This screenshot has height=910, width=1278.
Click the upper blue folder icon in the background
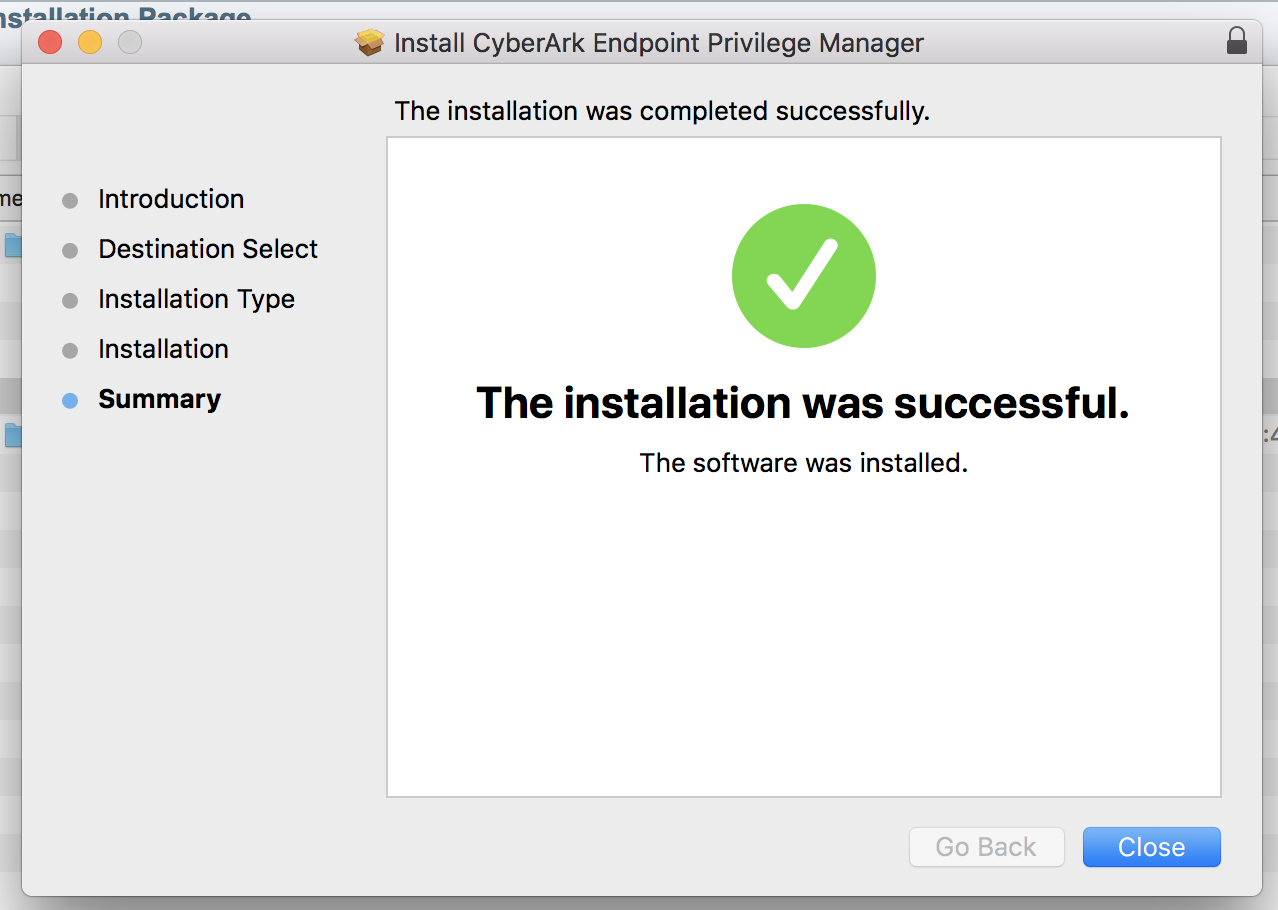tap(12, 245)
